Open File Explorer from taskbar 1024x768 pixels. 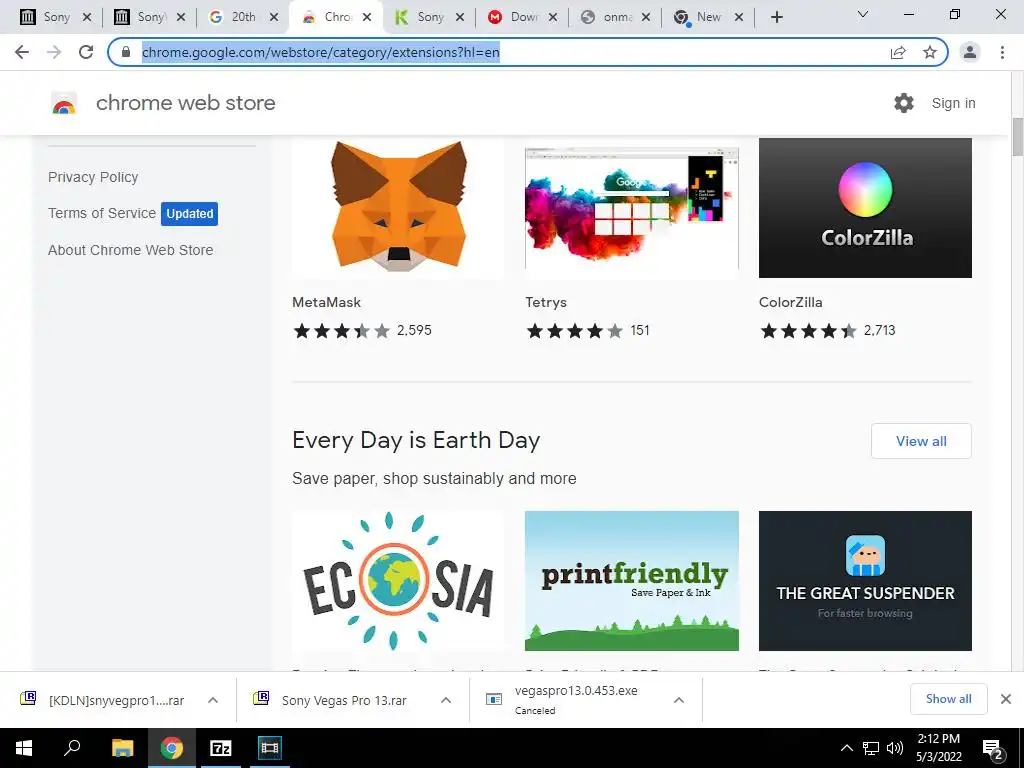(x=122, y=748)
